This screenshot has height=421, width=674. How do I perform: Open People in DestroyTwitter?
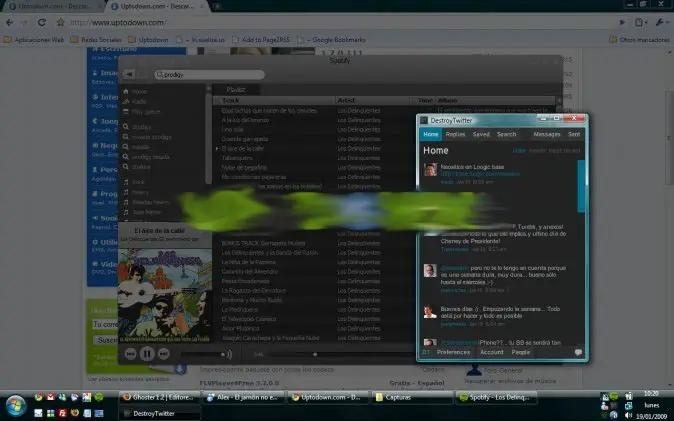coord(521,352)
